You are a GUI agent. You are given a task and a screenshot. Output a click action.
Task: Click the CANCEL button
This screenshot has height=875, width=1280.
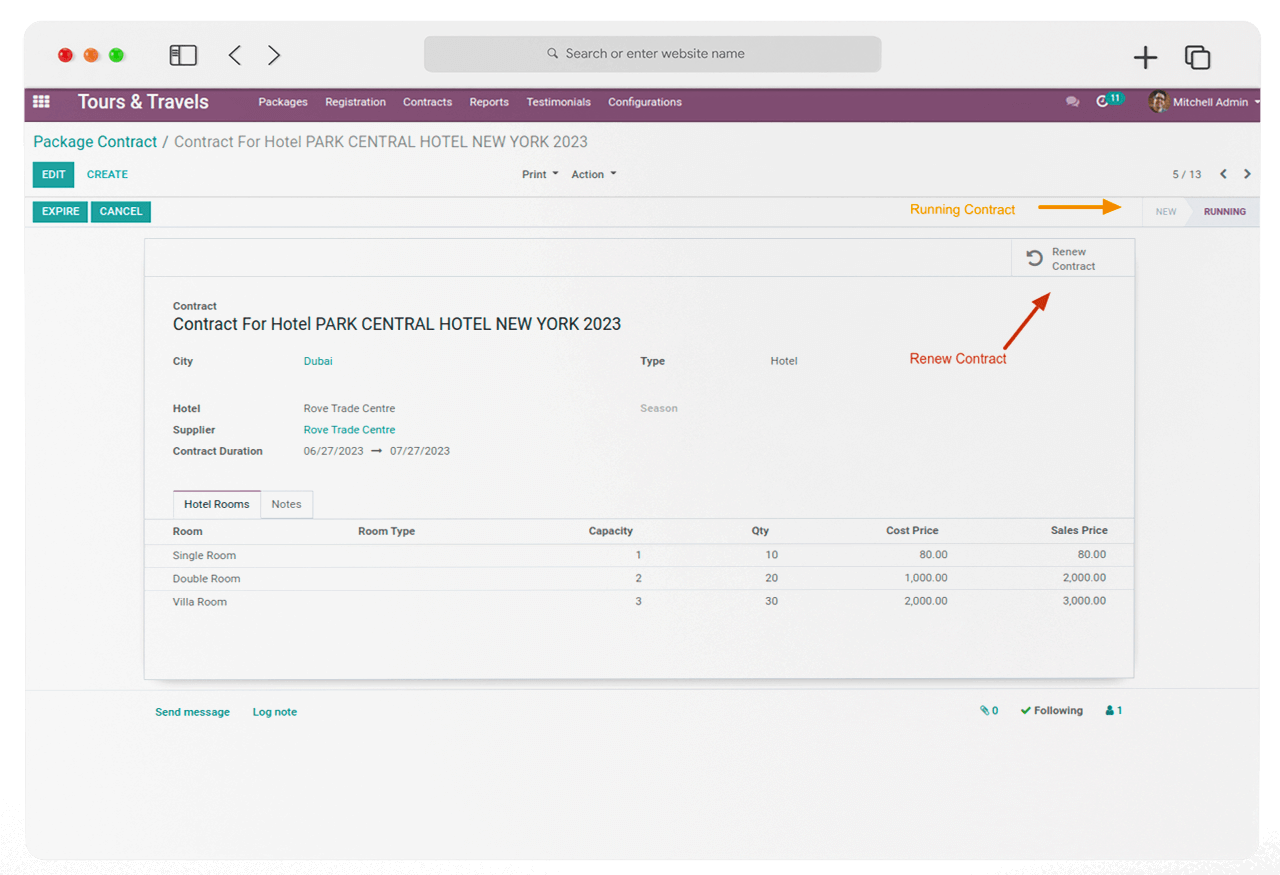click(121, 211)
